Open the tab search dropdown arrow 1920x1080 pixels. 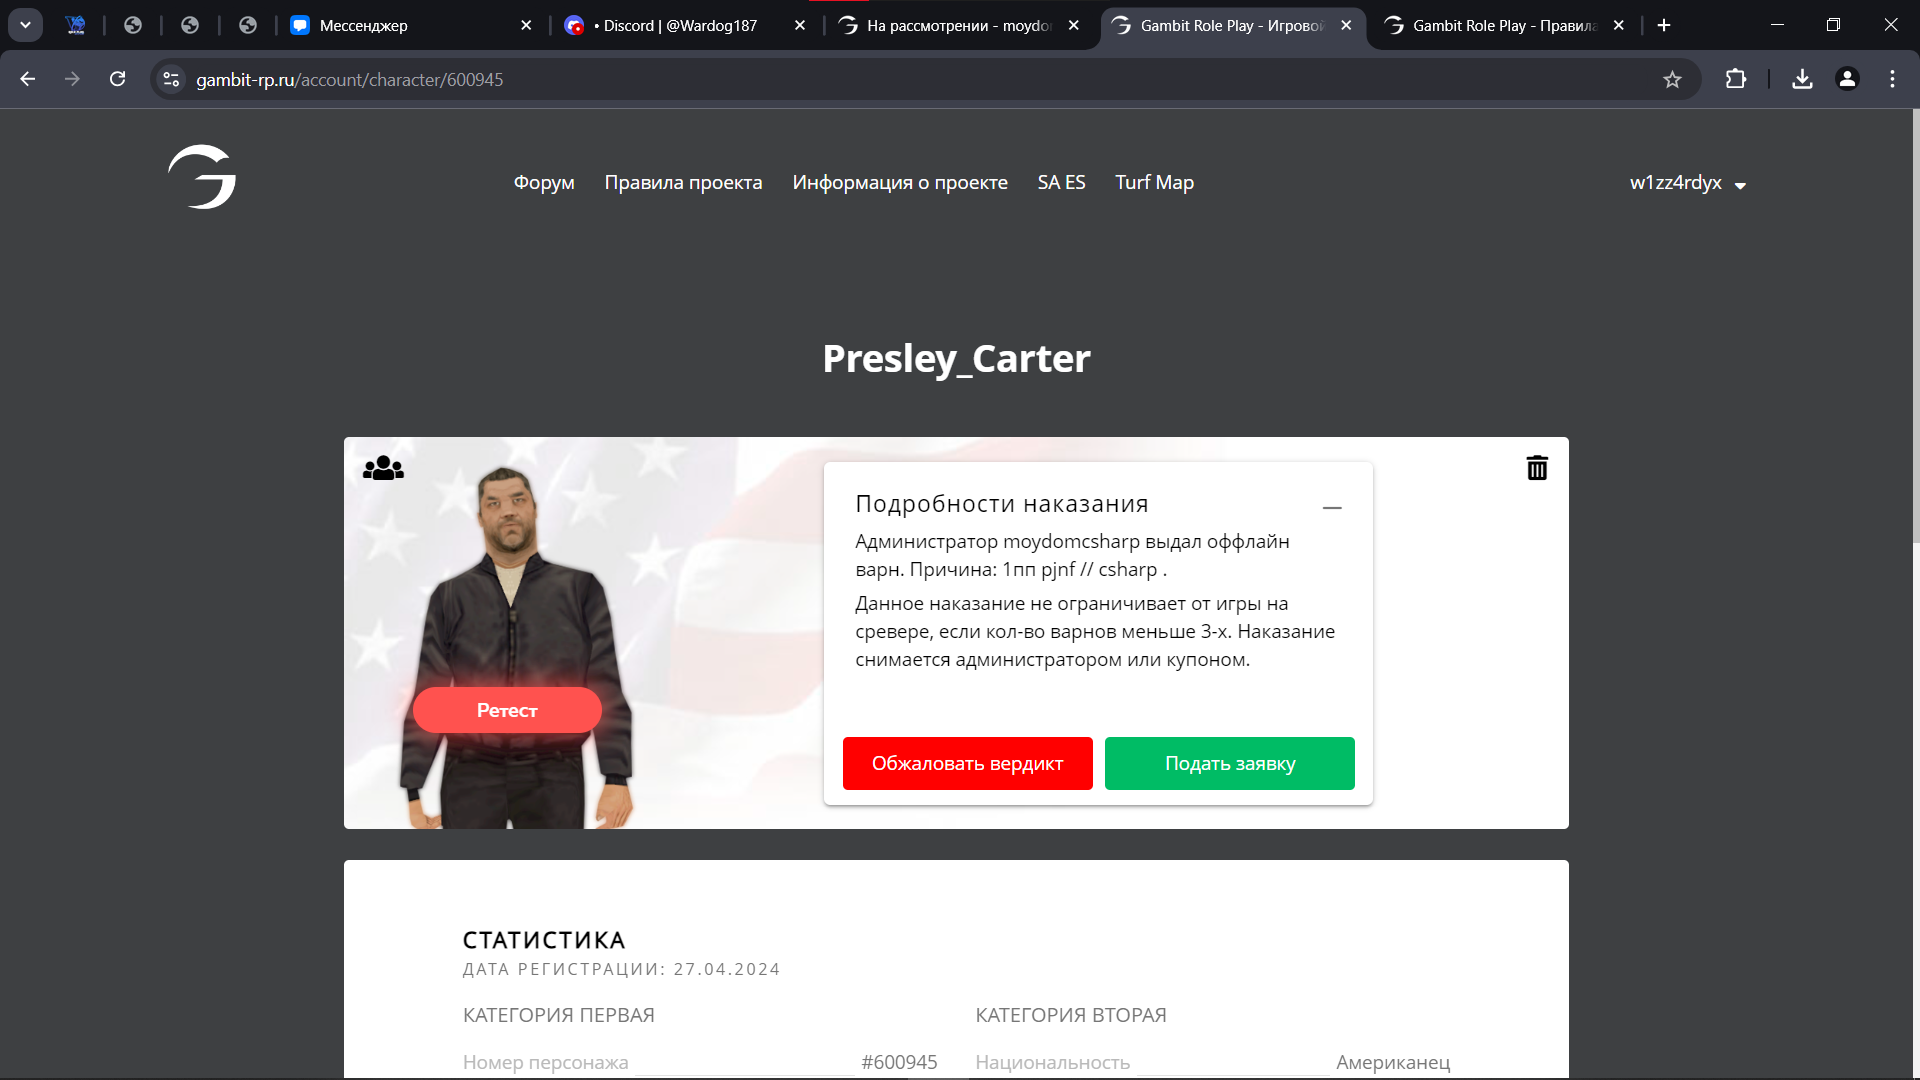pyautogui.click(x=25, y=25)
